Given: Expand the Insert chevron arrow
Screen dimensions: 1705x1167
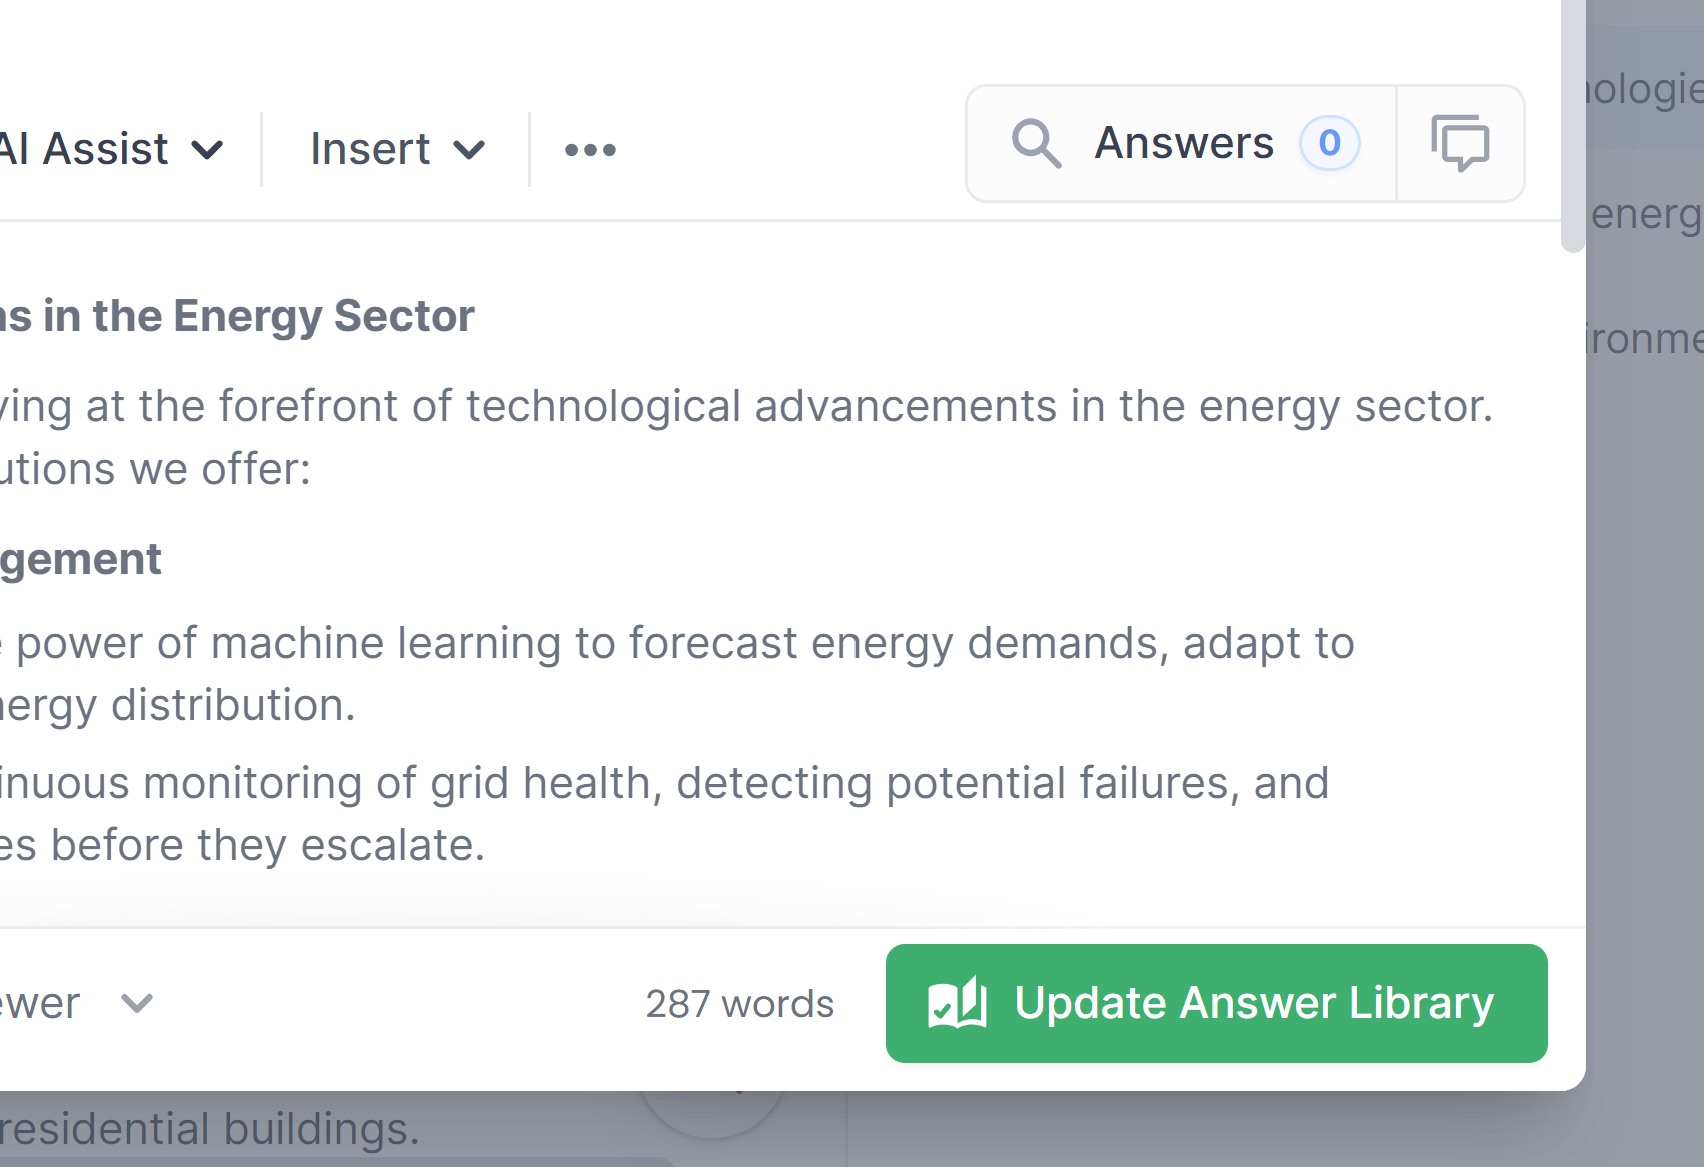Looking at the screenshot, I should click(x=468, y=150).
